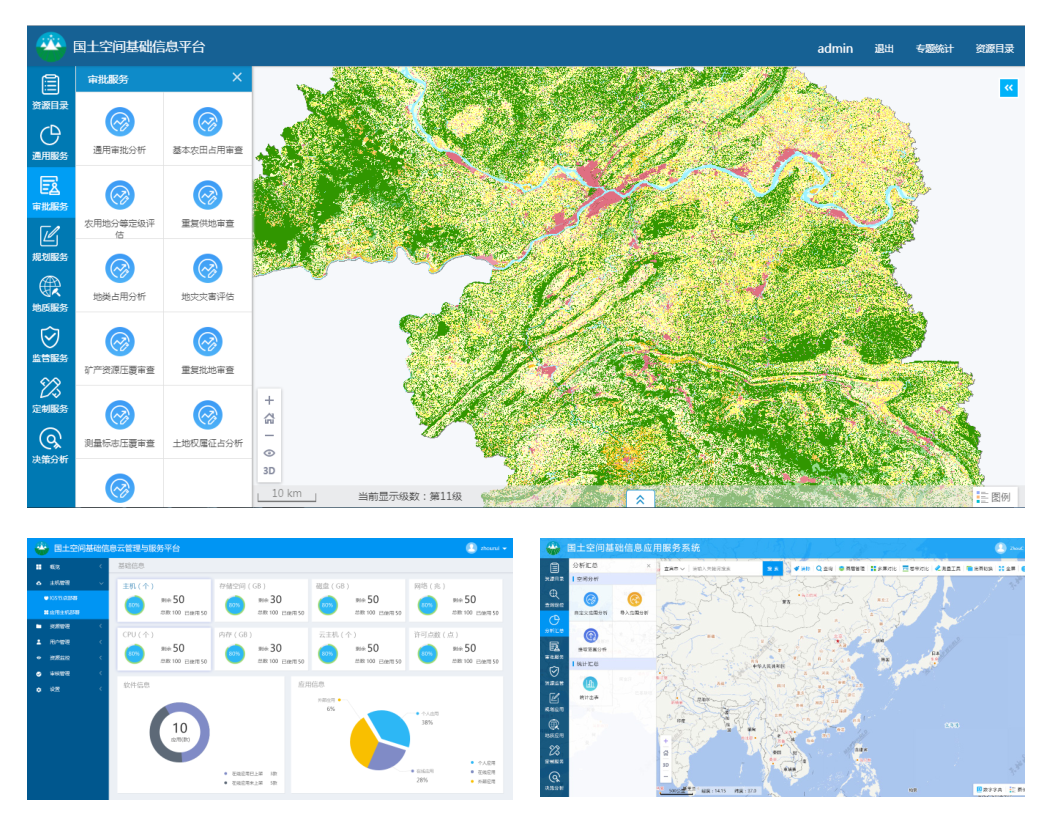Open 专题统计 in the top menu
Screen dimensions: 1055x826
click(934, 48)
